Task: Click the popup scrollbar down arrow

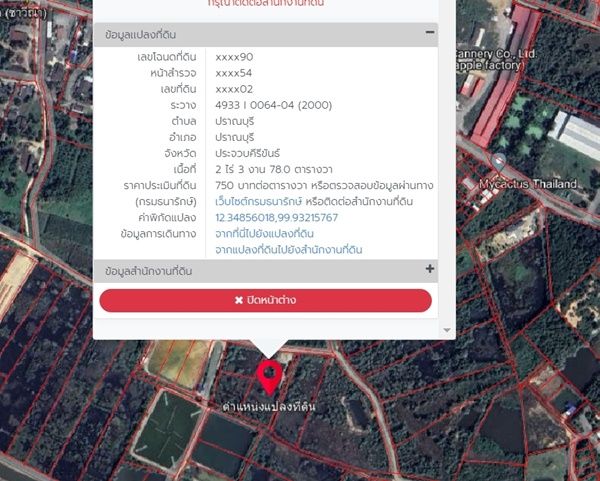Action: (x=446, y=329)
